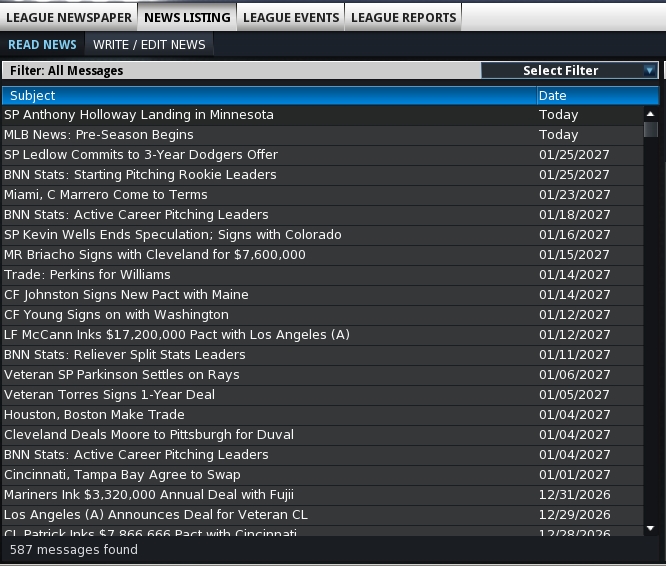Select the News Listing tab

(187, 17)
